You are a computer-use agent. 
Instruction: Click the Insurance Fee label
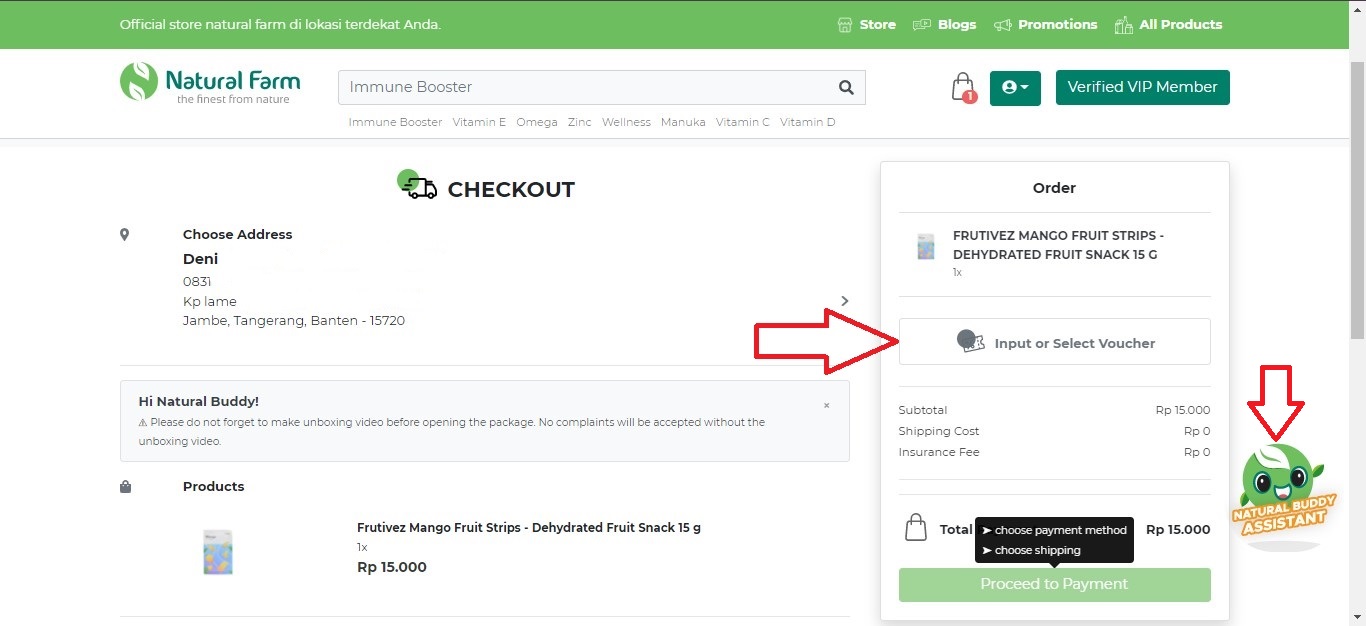pyautogui.click(x=939, y=452)
